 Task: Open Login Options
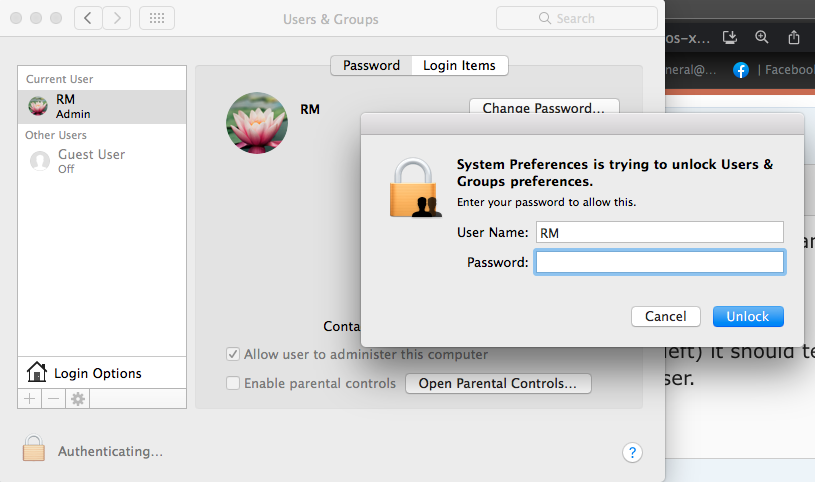(x=98, y=373)
